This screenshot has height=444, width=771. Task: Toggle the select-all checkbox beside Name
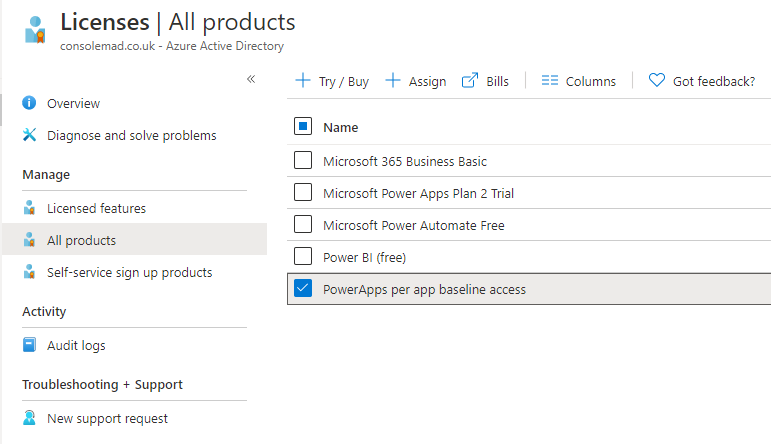pos(303,126)
